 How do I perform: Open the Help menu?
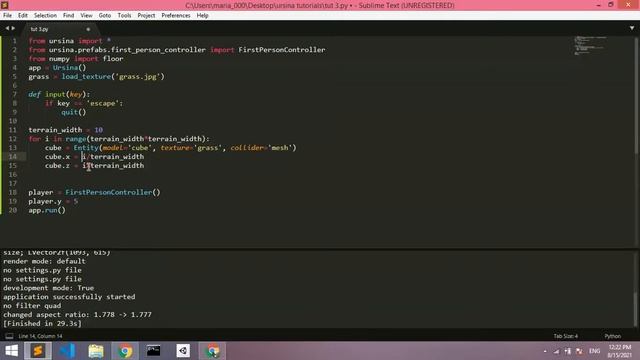202,16
